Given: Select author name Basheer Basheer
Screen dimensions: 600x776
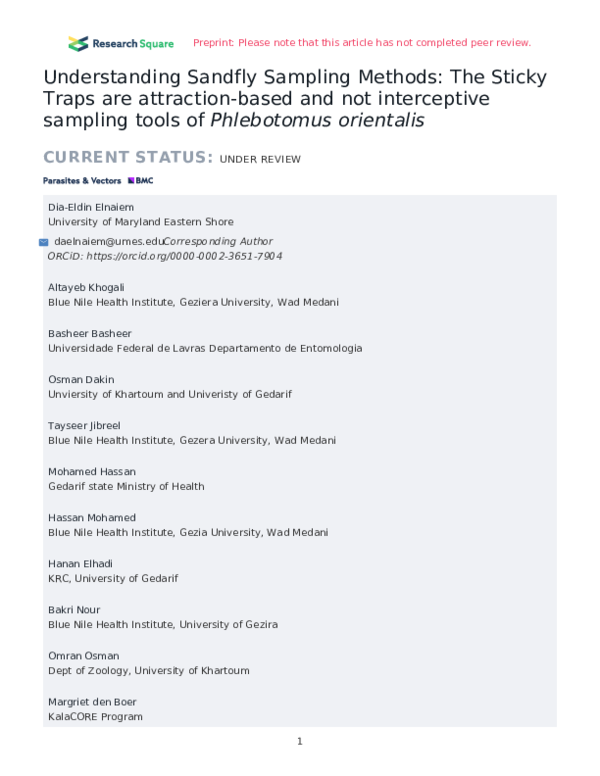Looking at the screenshot, I should [89, 333].
